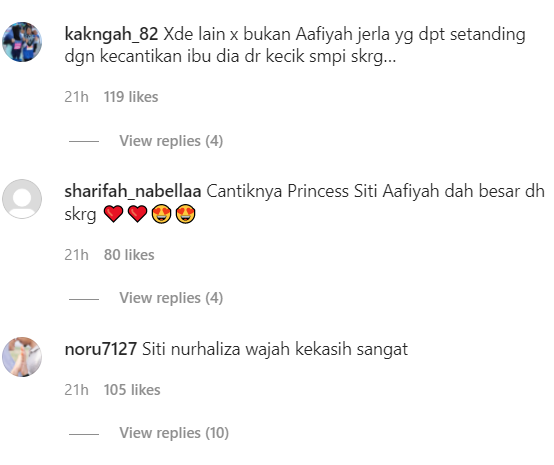The height and width of the screenshot is (465, 554).
Task: Expand replies under sharifah_nabellaa's comment
Action: coord(171,298)
